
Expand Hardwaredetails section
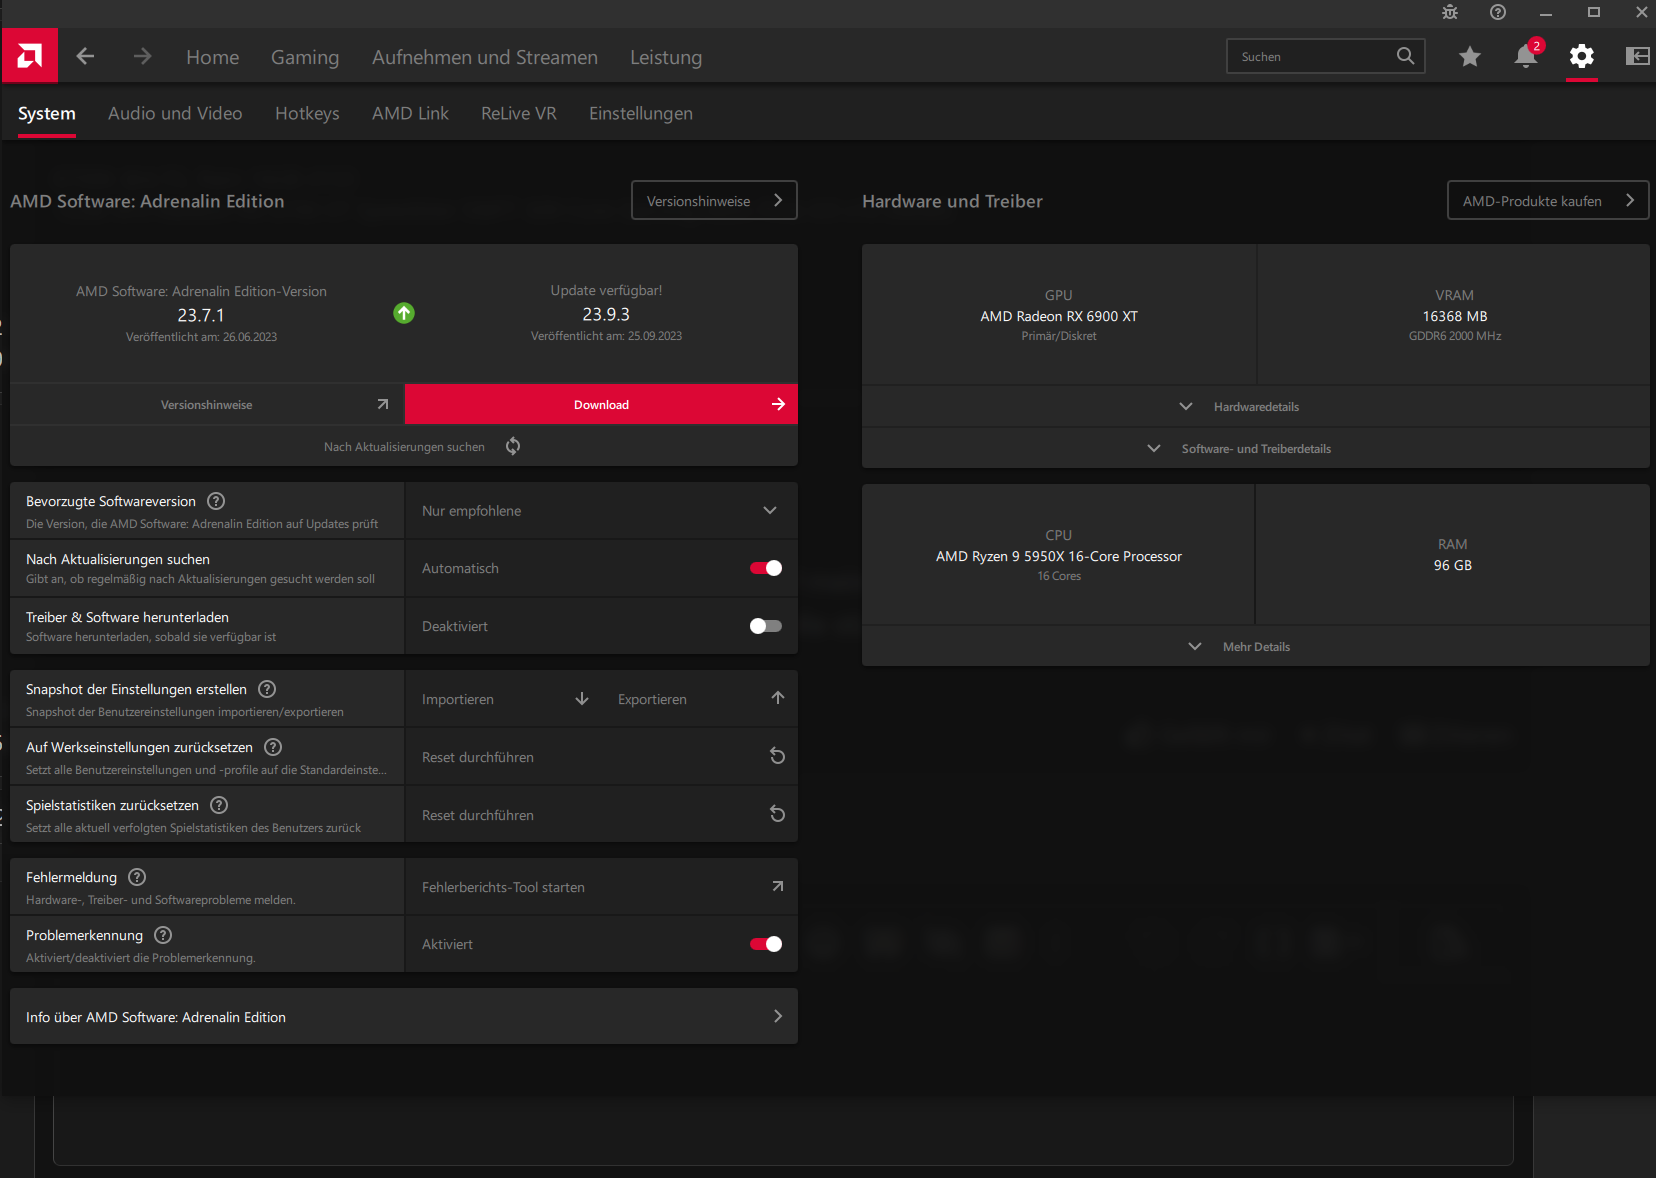pos(1256,407)
